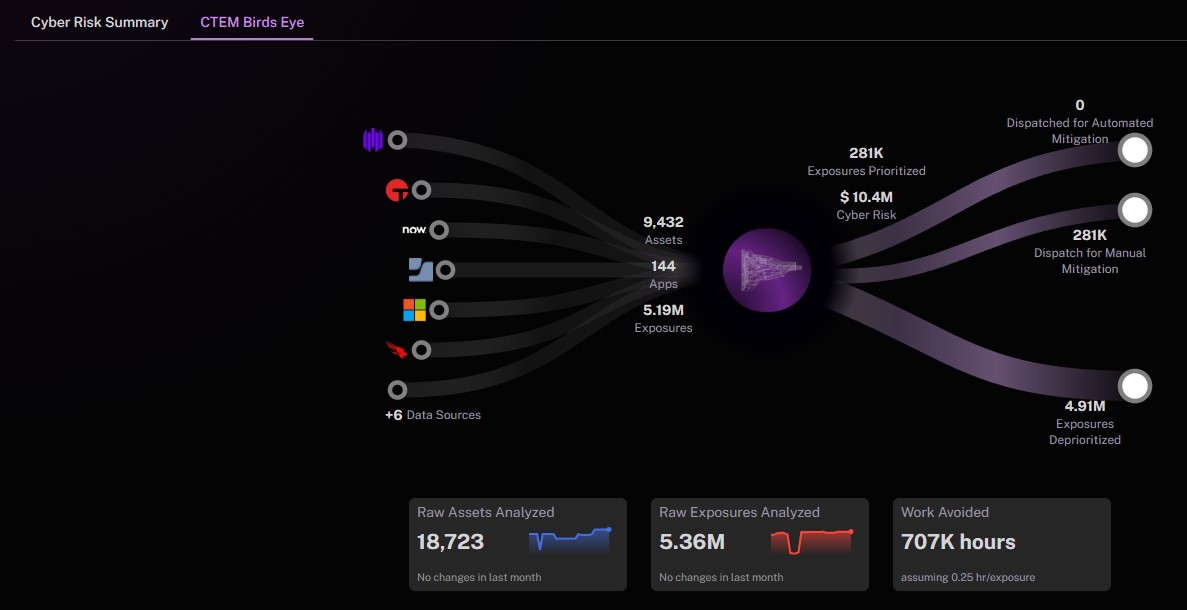Switch to Cyber Risk Summary tab

100,22
